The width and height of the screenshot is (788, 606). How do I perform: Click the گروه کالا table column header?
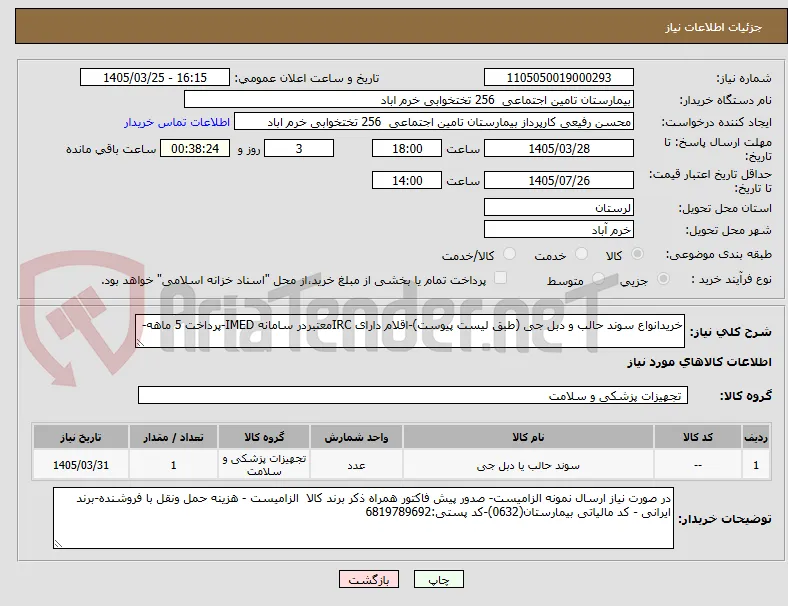coord(264,437)
